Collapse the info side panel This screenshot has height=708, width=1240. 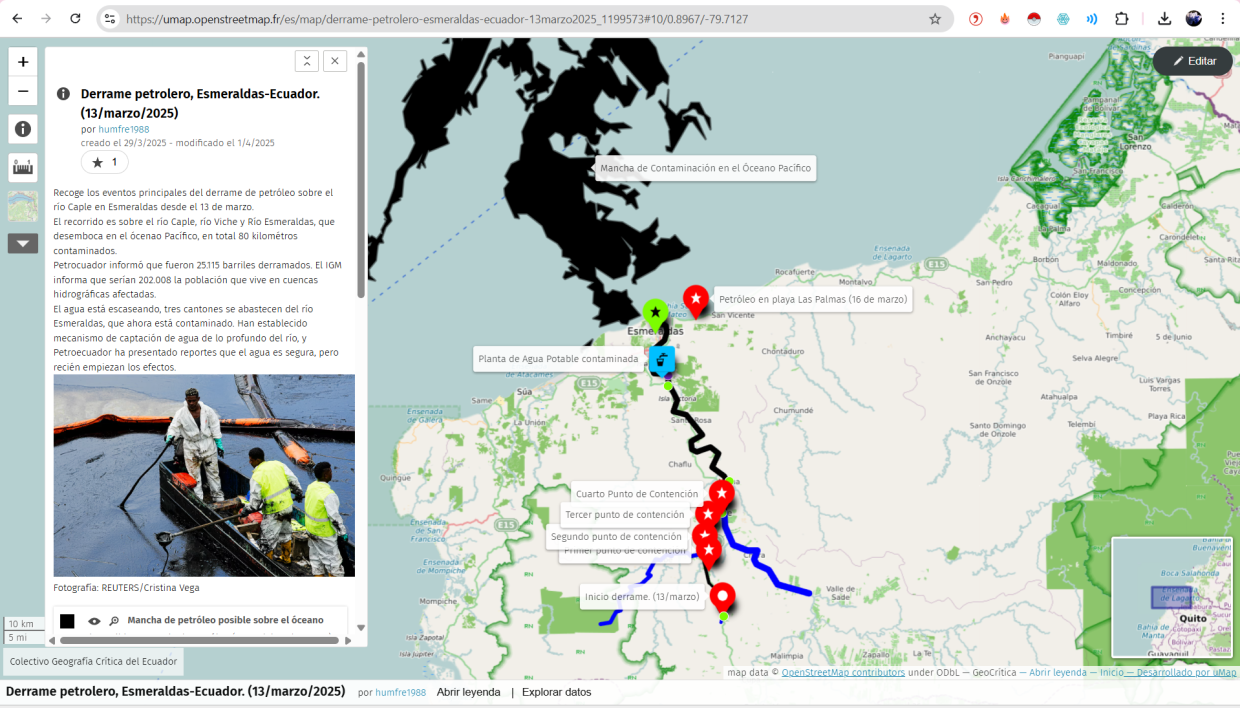(307, 61)
